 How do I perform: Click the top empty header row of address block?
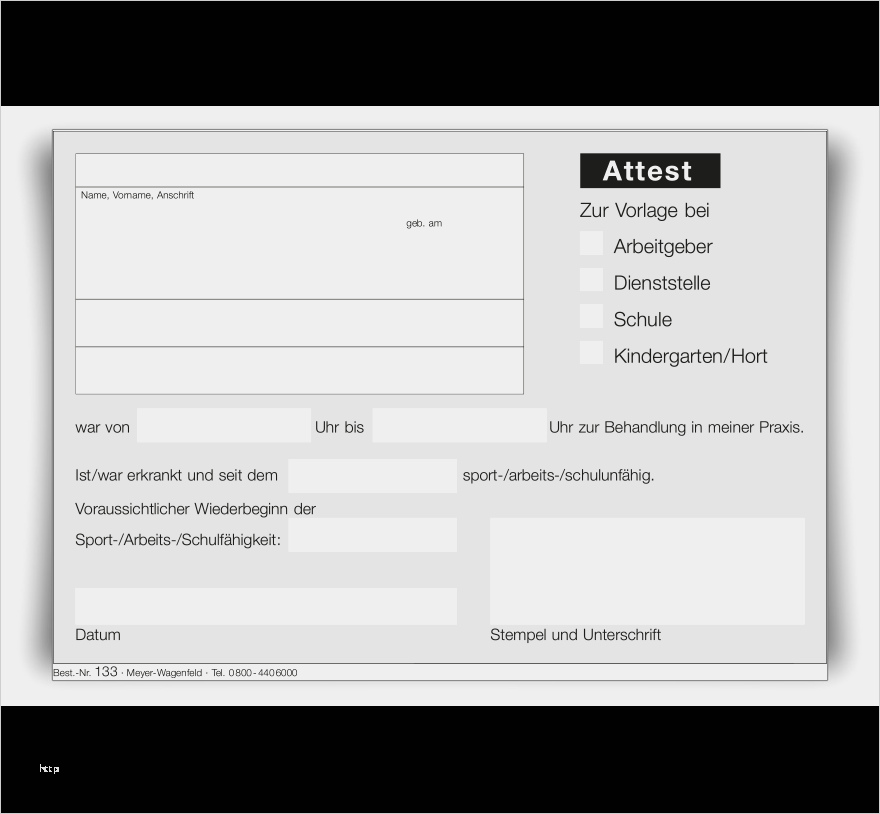300,170
